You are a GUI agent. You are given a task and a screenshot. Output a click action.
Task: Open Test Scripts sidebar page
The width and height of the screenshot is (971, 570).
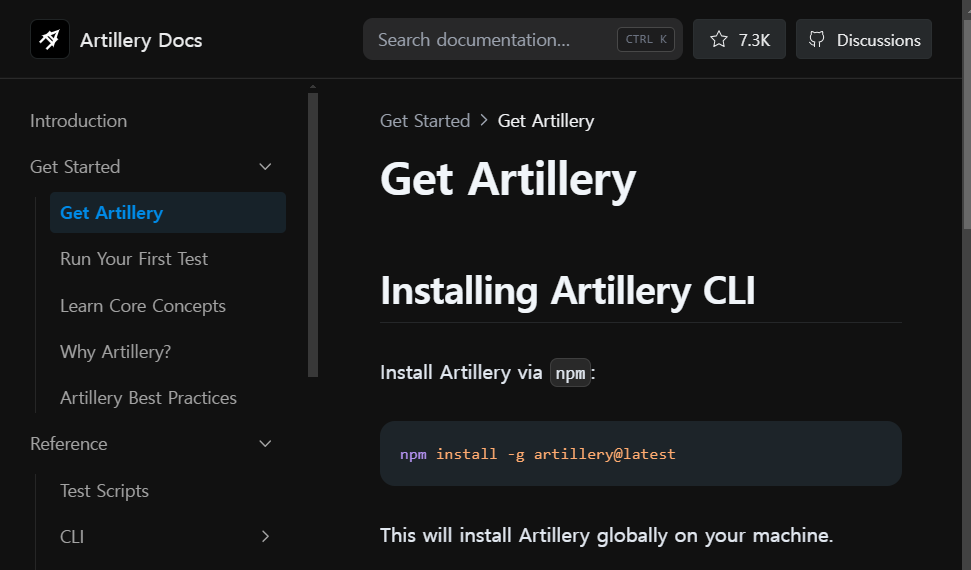pyautogui.click(x=105, y=491)
